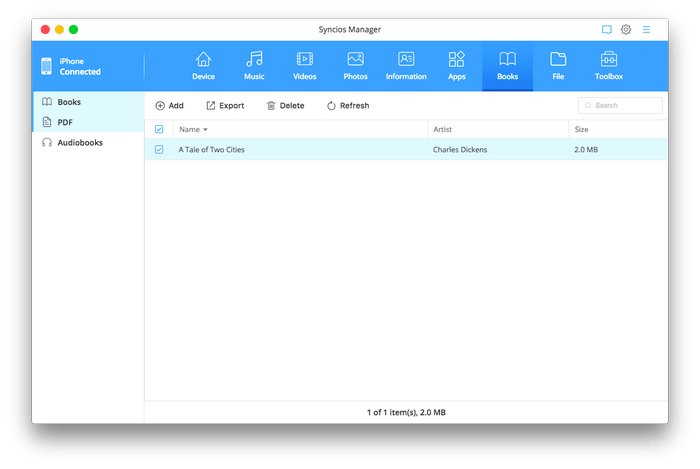Open settings gear in title bar
Image resolution: width=700 pixels, height=469 pixels.
[626, 29]
